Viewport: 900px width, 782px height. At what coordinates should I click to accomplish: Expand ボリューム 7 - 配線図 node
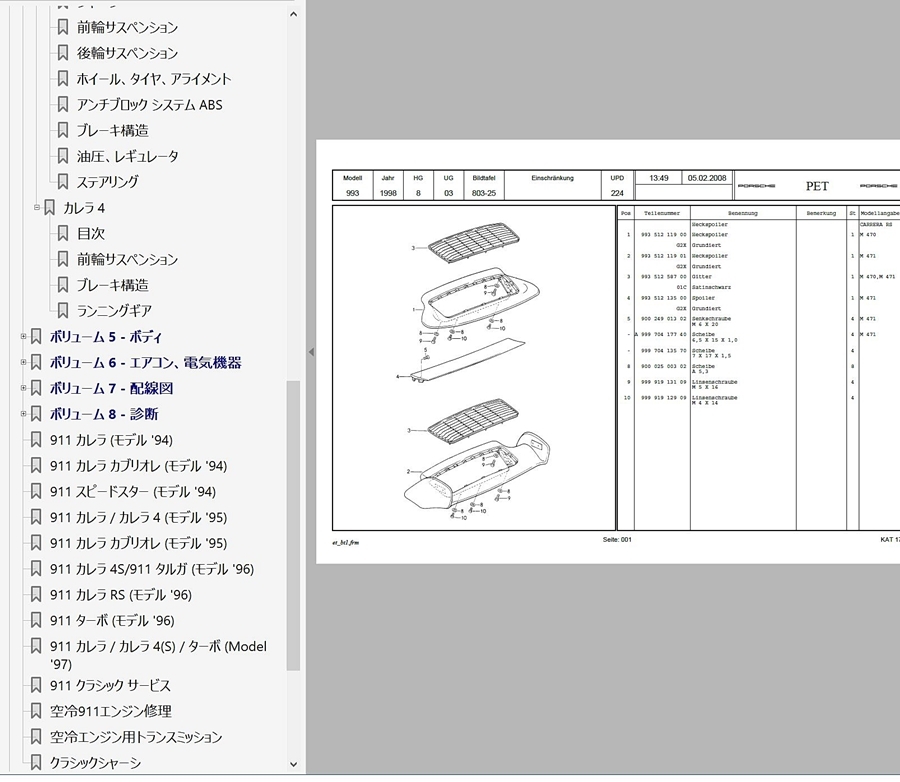point(24,388)
